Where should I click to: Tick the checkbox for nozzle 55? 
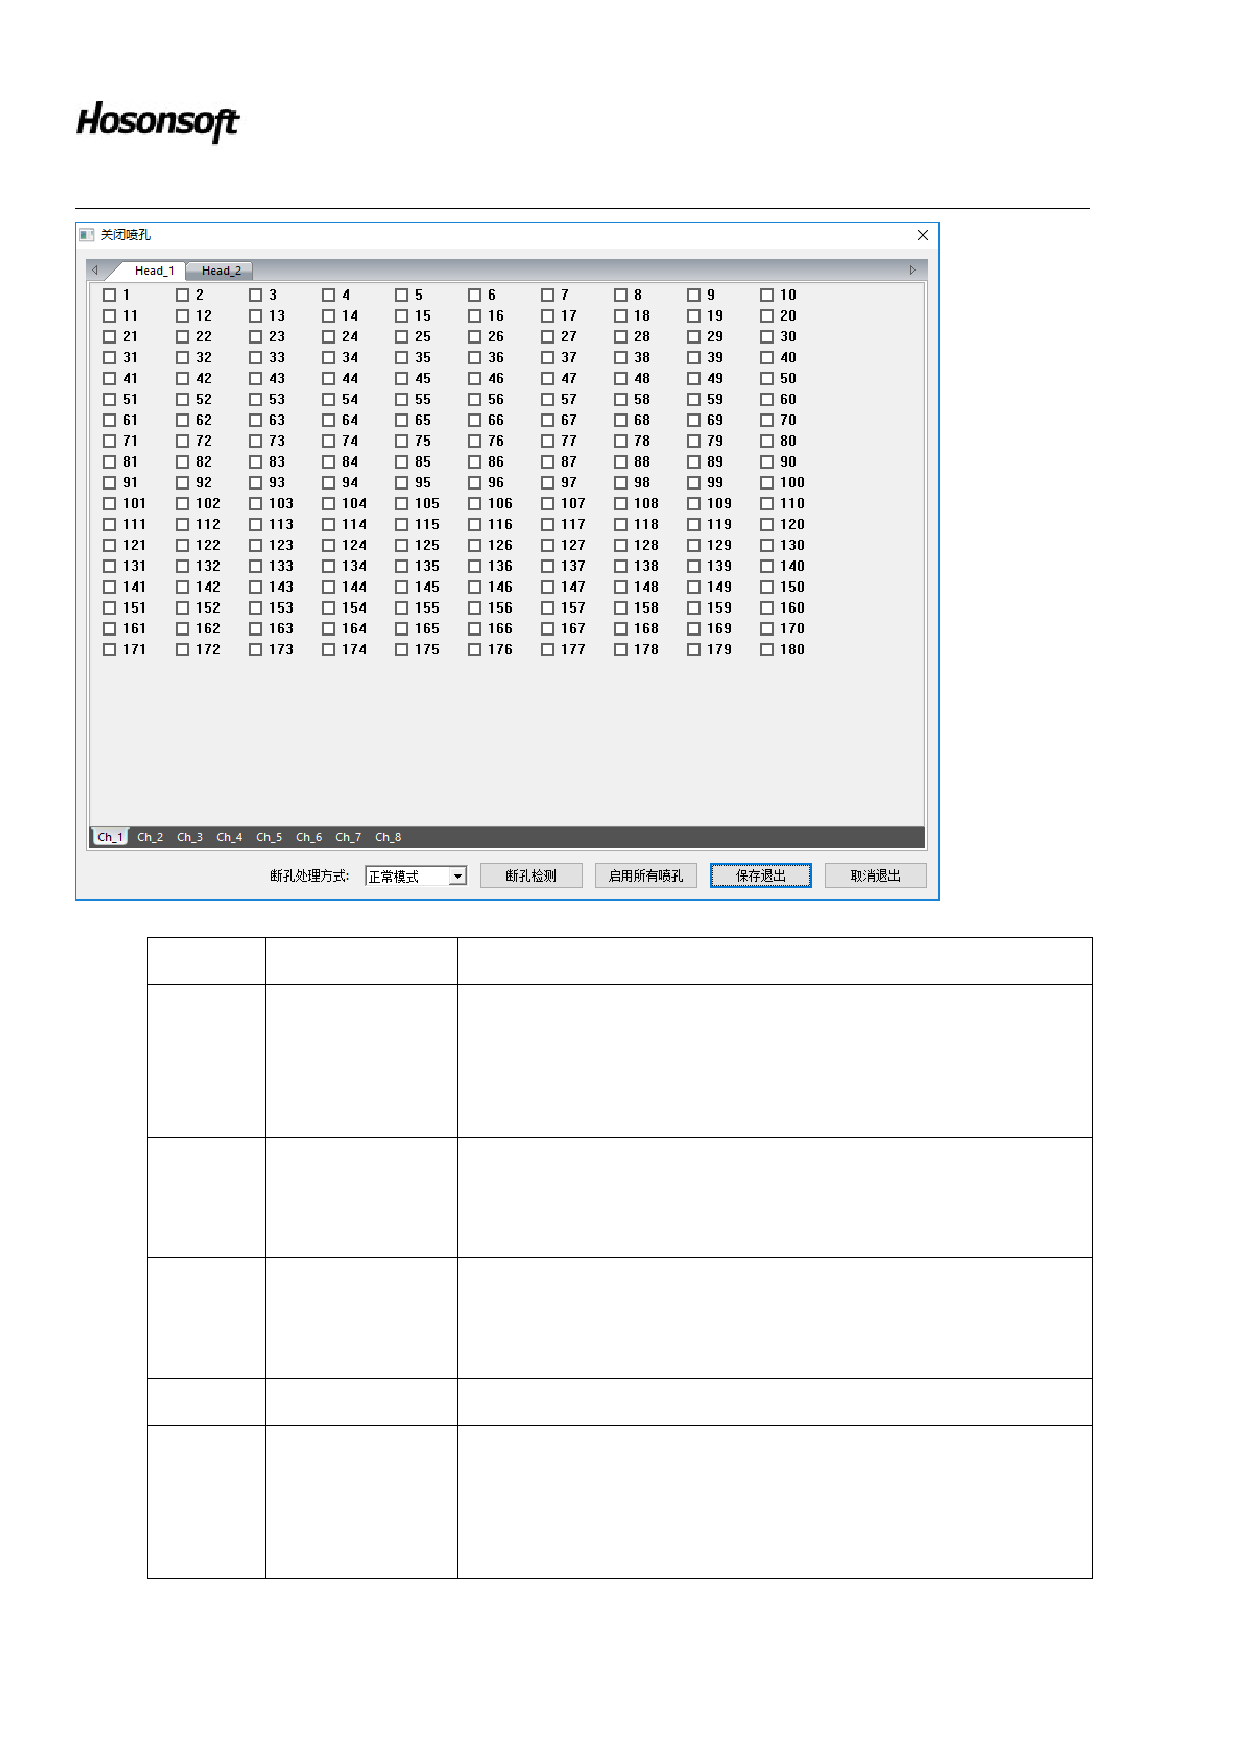402,399
